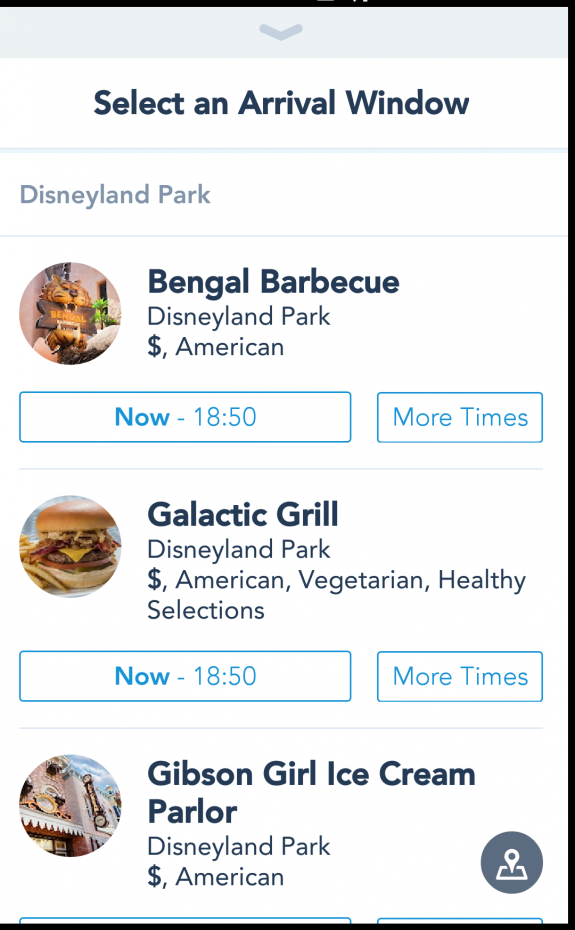Click the Select an Arrival Window heading
Screen dimensions: 575x930
[281, 103]
